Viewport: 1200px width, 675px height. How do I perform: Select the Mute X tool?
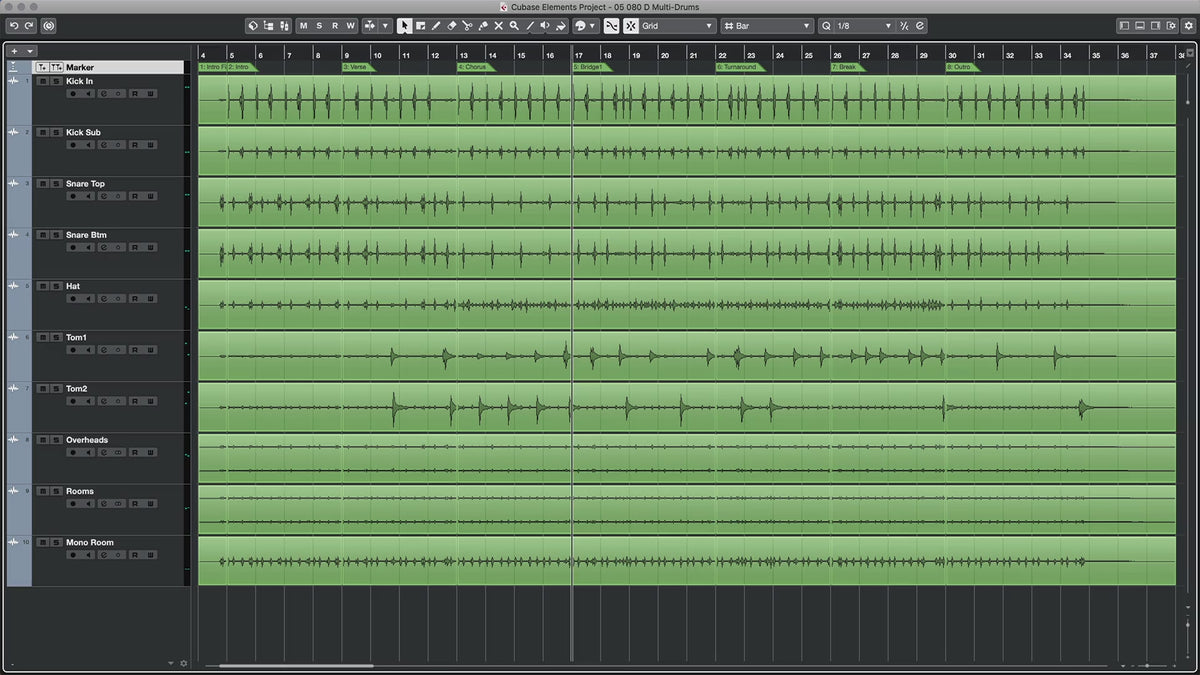498,26
